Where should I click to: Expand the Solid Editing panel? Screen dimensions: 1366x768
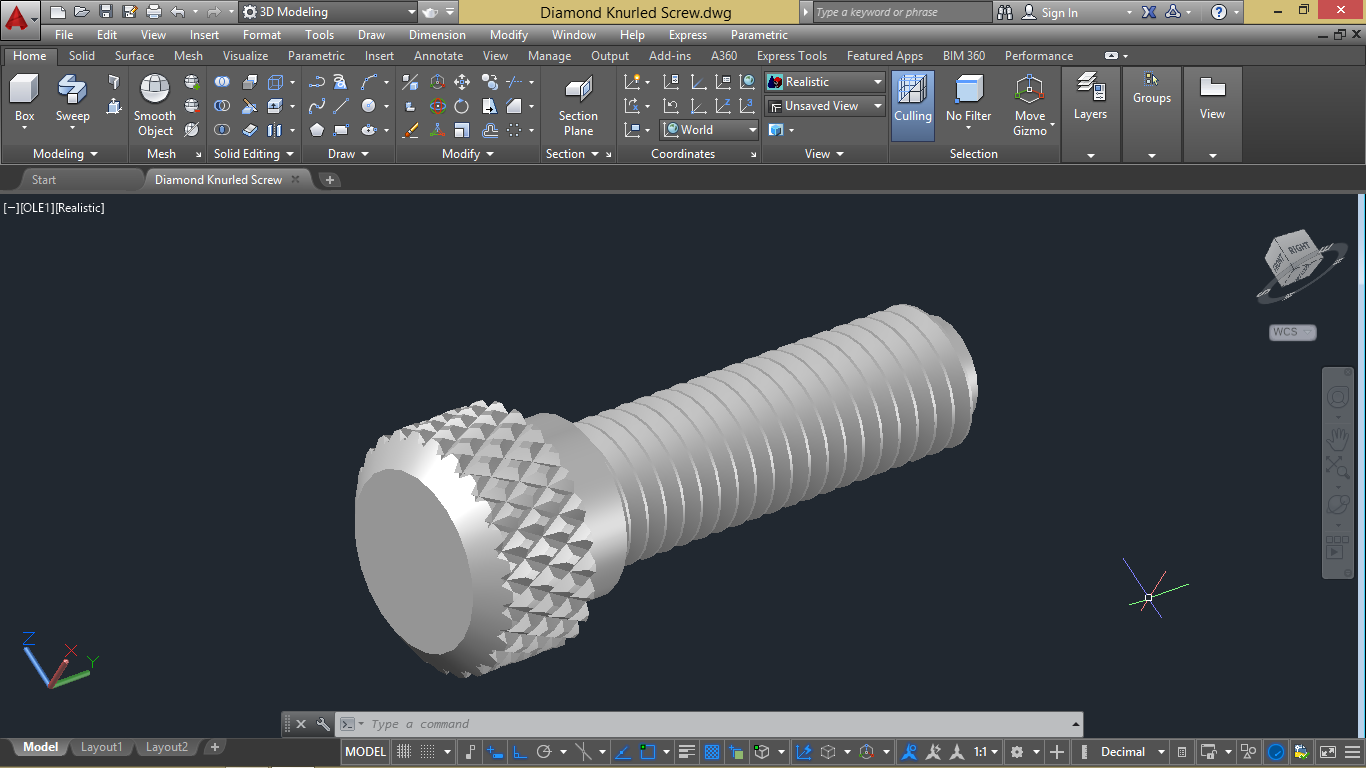[x=254, y=154]
